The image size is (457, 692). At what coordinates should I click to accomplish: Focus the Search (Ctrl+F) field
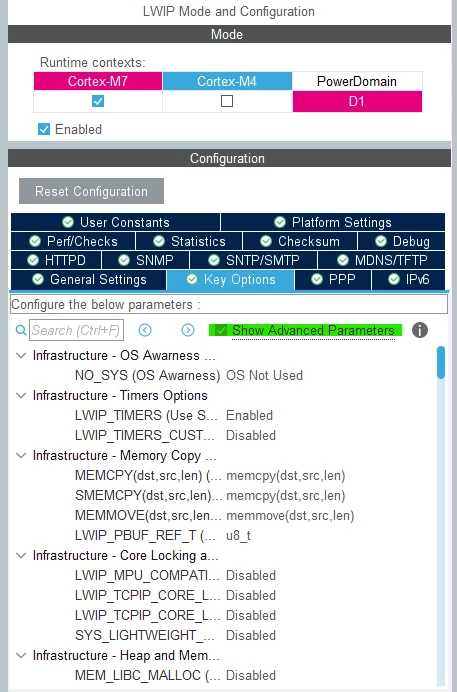76,330
